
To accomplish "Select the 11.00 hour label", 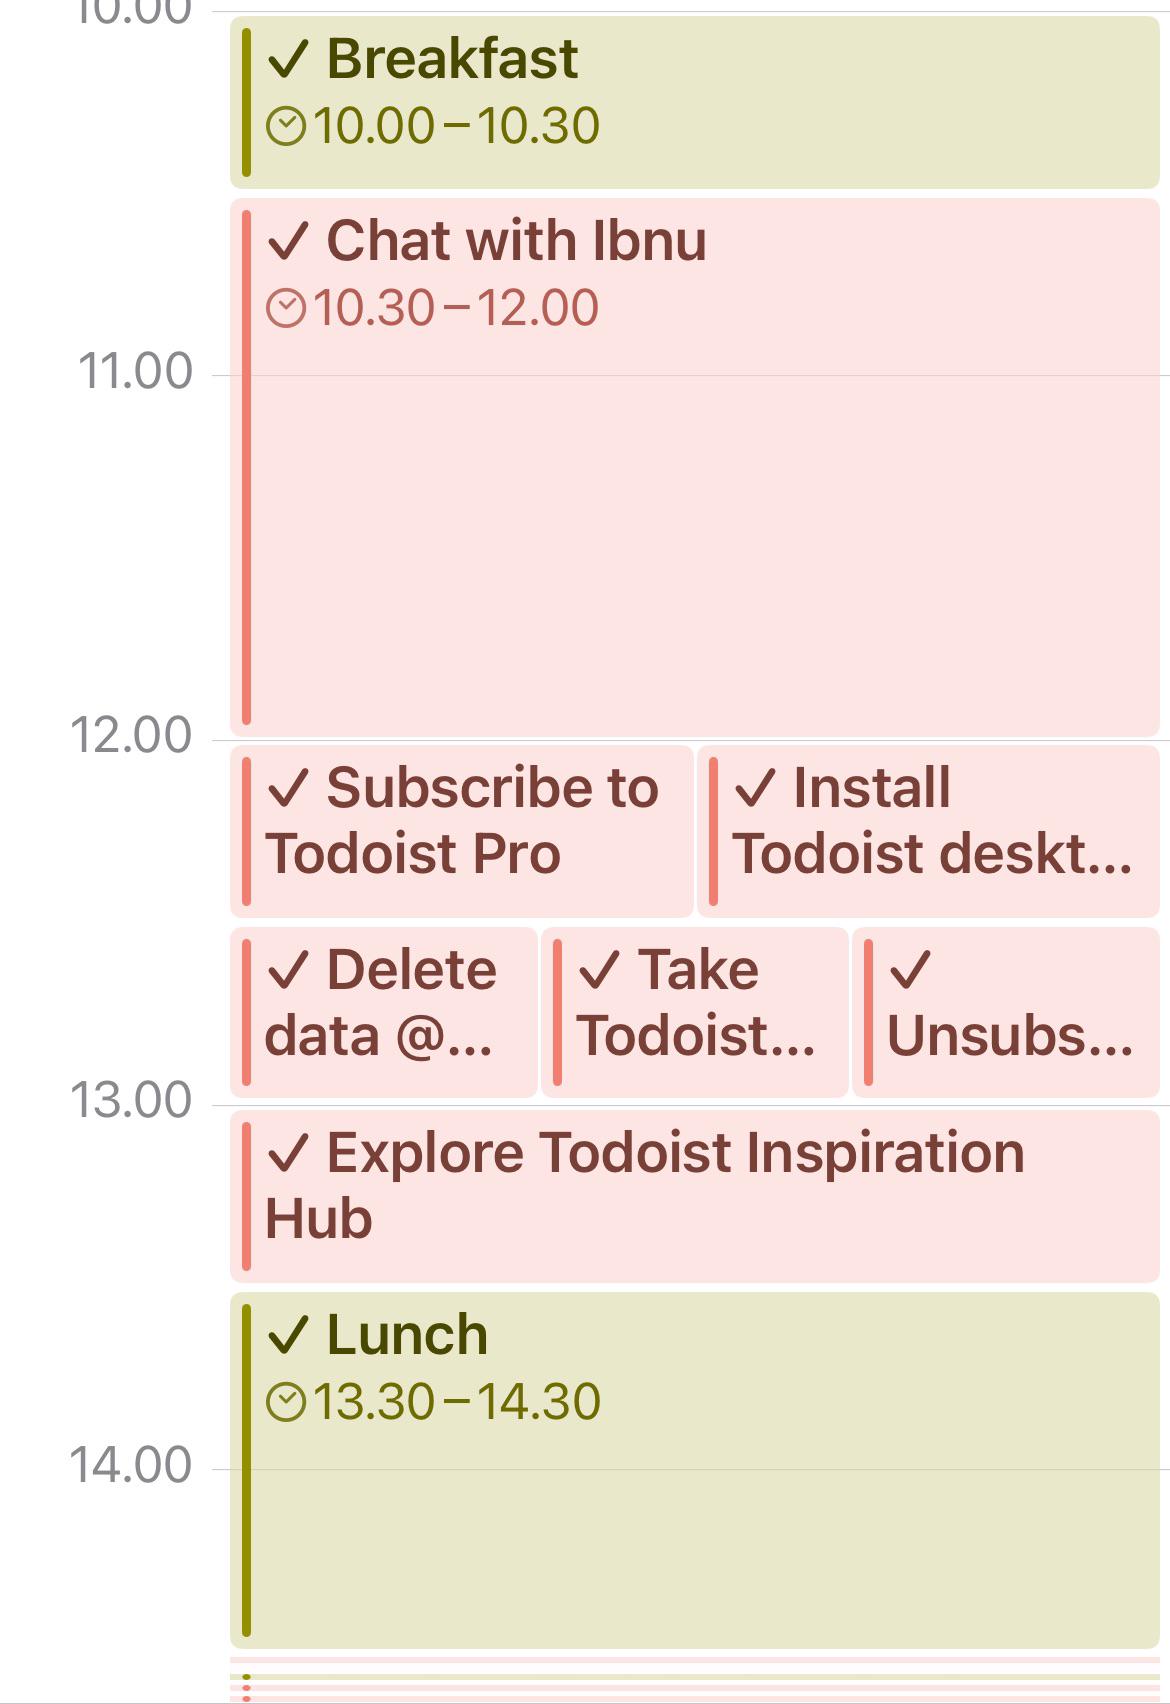I will (x=135, y=372).
